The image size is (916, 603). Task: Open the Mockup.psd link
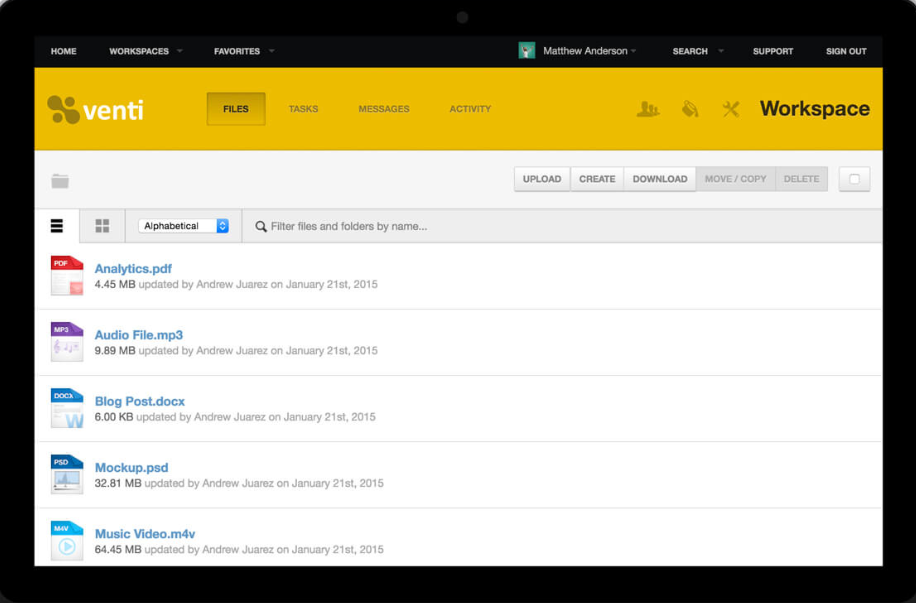click(x=131, y=467)
